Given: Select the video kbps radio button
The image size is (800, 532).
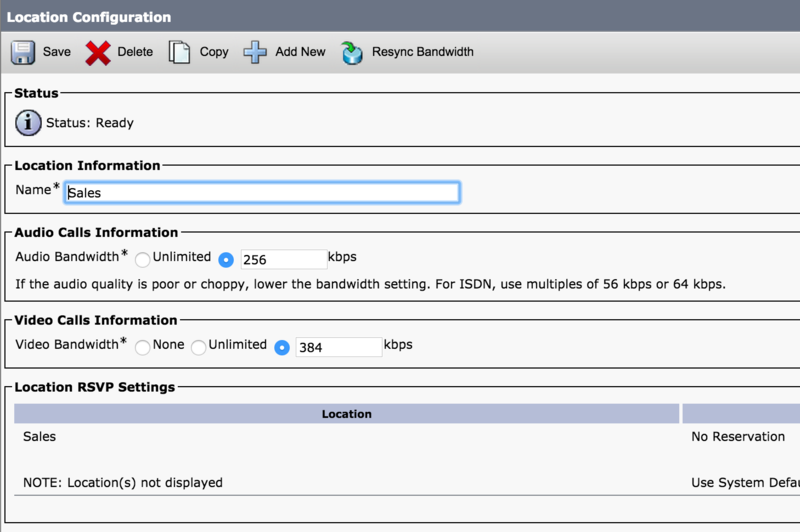Looking at the screenshot, I should [282, 347].
